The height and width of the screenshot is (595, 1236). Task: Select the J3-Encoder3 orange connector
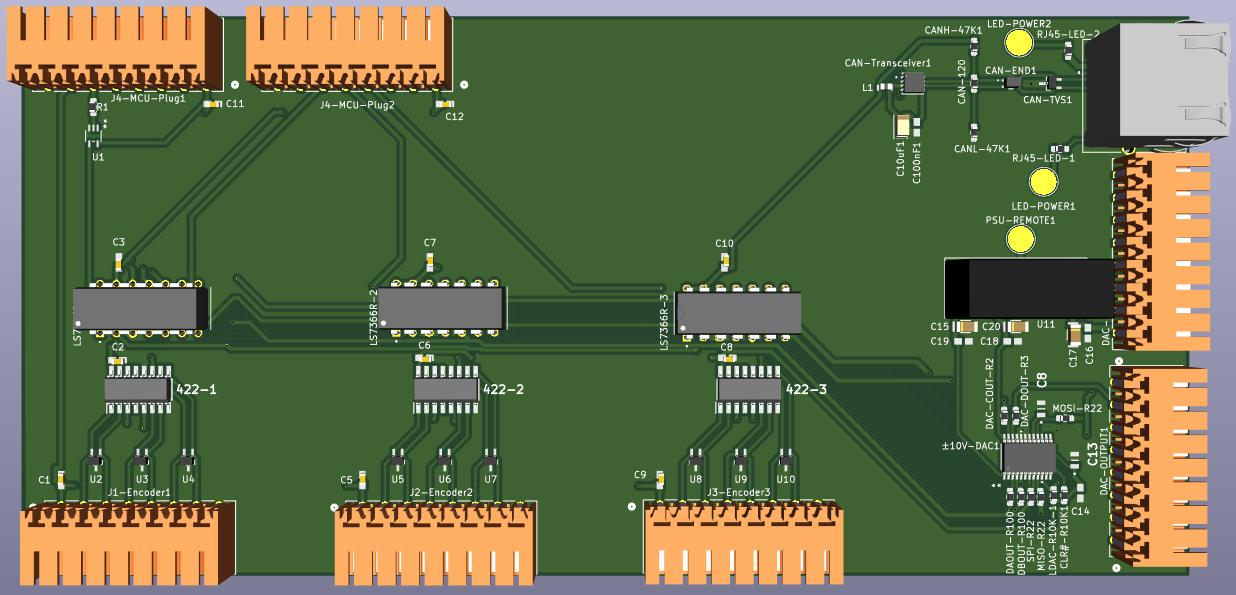click(x=745, y=543)
